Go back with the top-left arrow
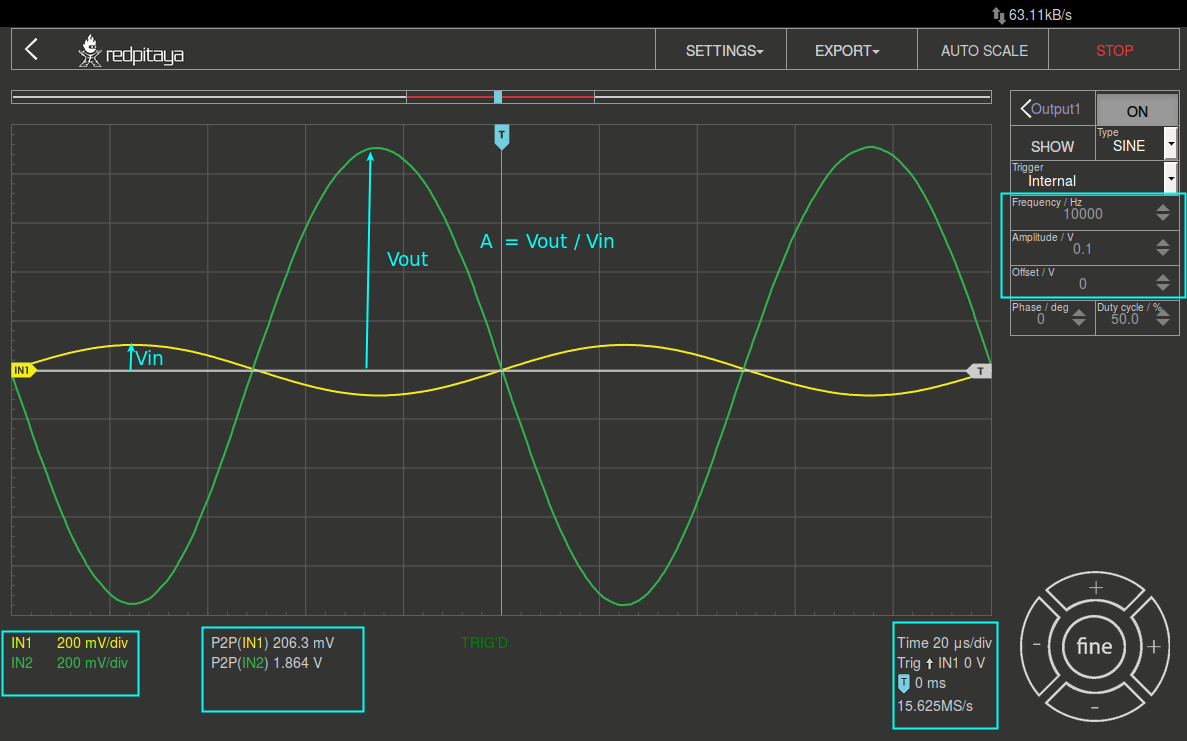The image size is (1187, 741). point(31,49)
